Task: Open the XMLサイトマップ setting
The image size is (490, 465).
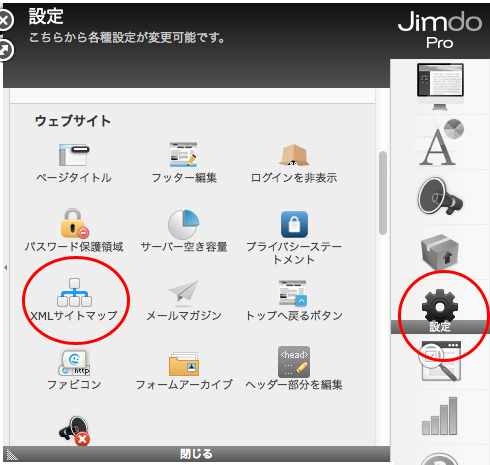Action: point(74,299)
